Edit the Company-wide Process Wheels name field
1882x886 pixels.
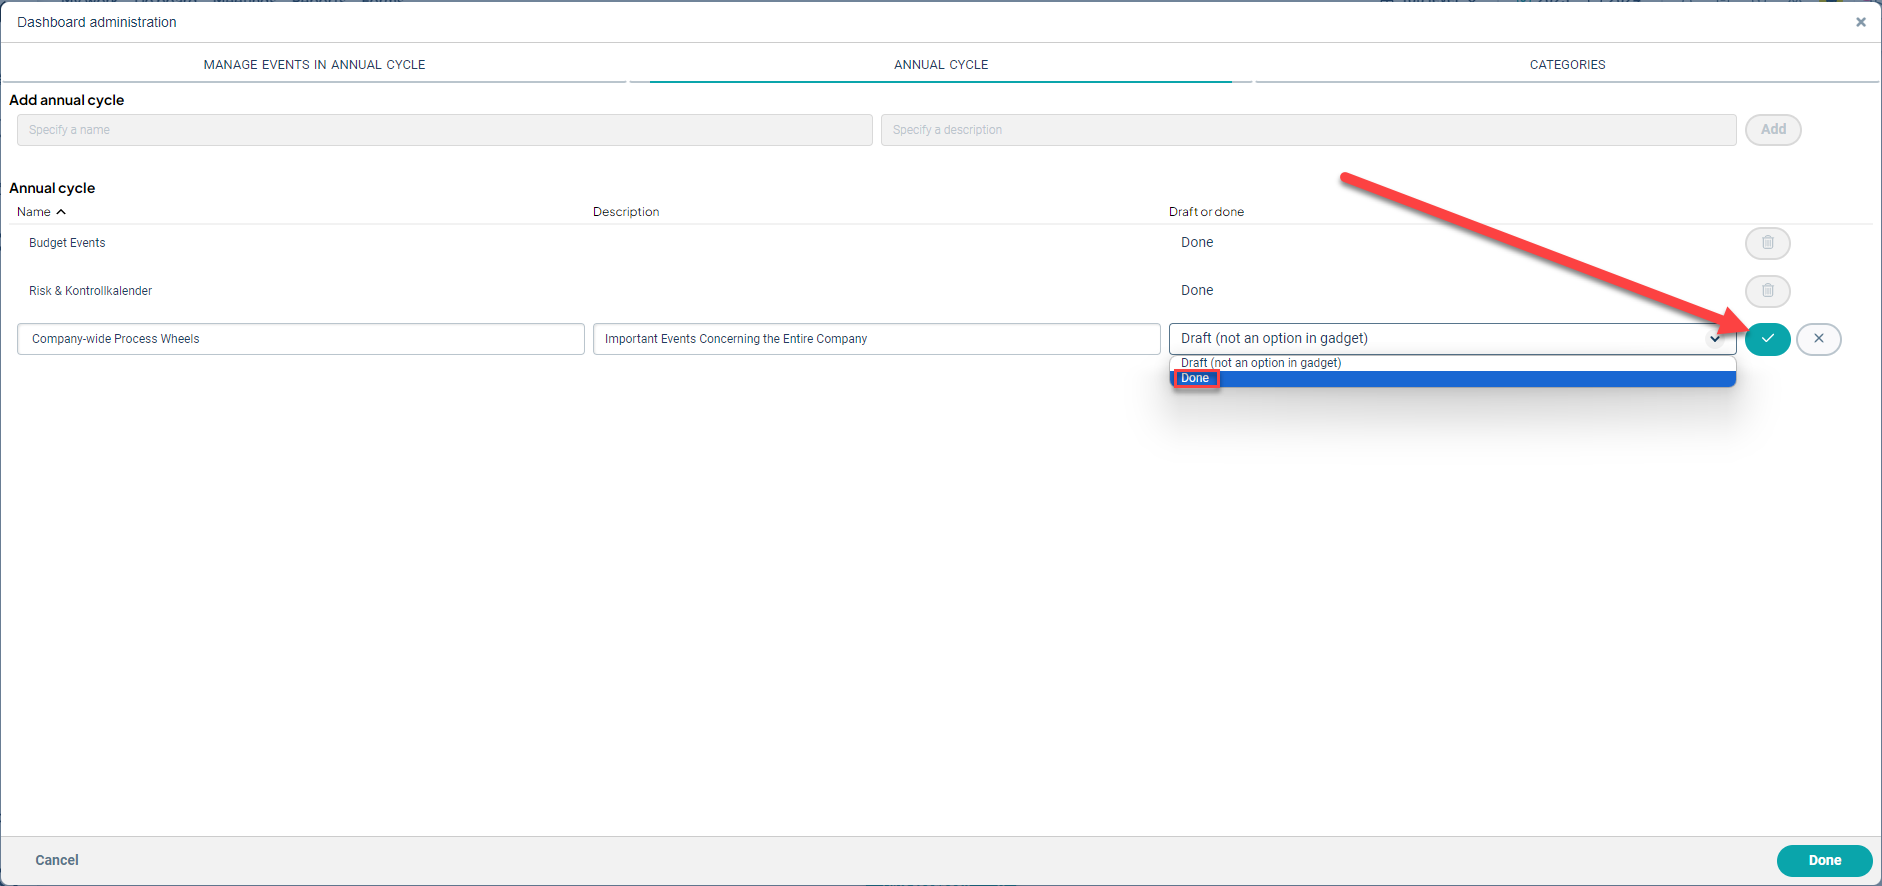(300, 339)
